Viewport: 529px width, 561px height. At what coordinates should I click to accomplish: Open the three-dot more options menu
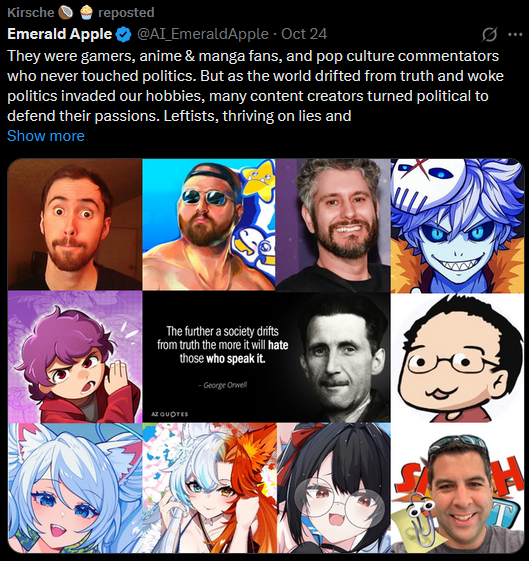(515, 35)
